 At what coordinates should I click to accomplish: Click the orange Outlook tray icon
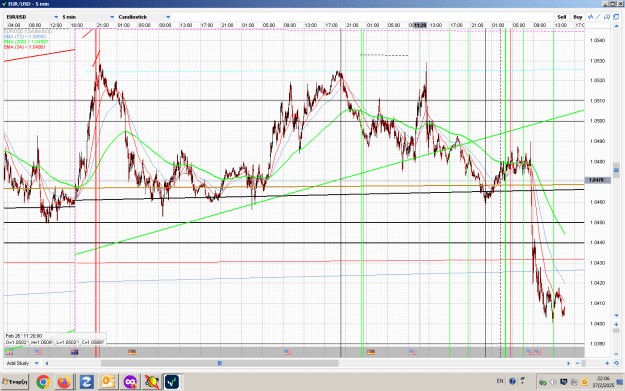tap(584, 382)
